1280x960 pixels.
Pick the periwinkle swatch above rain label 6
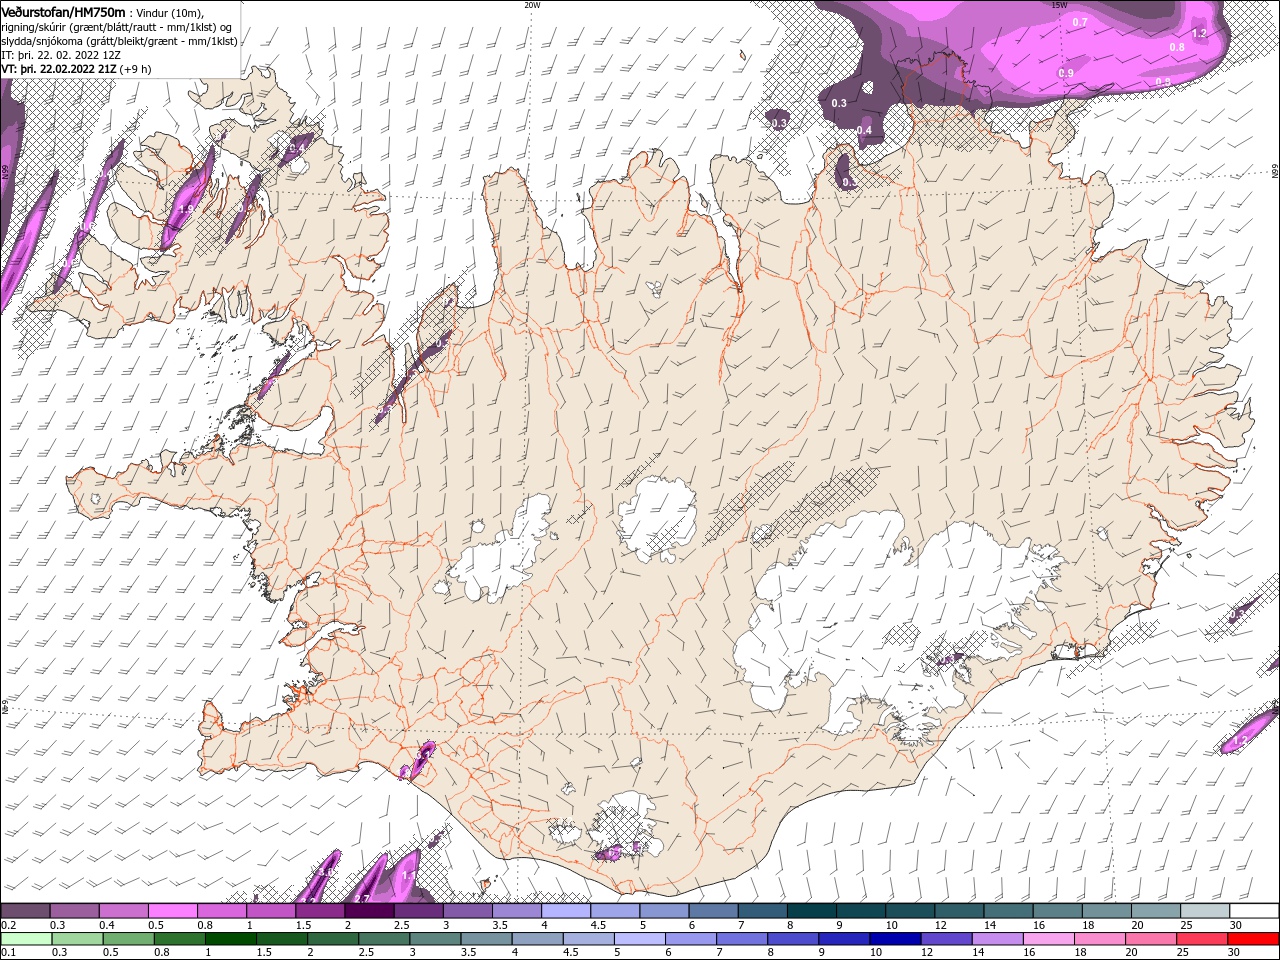(691, 939)
